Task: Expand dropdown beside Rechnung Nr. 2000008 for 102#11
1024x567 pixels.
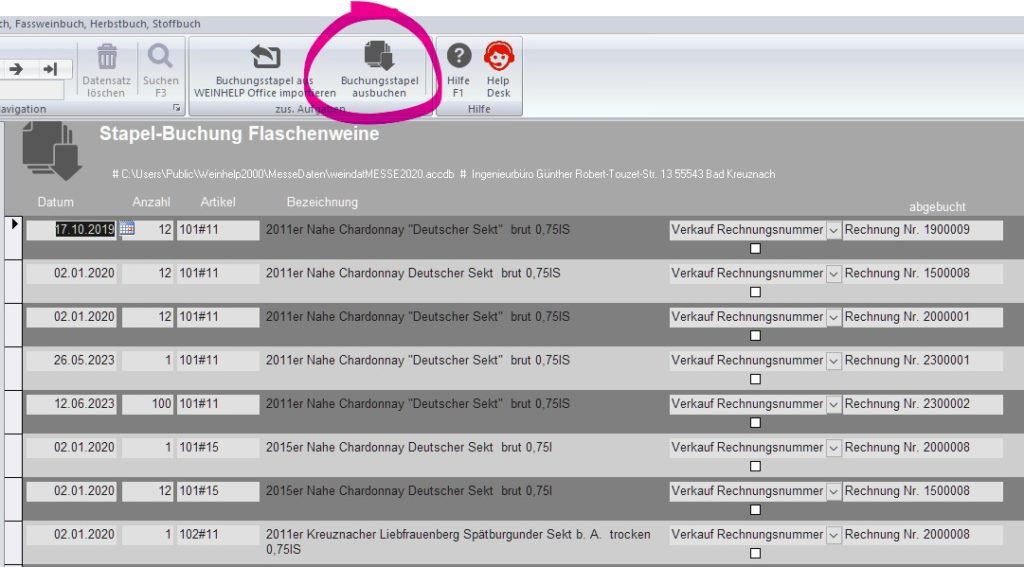Action: pyautogui.click(x=834, y=535)
